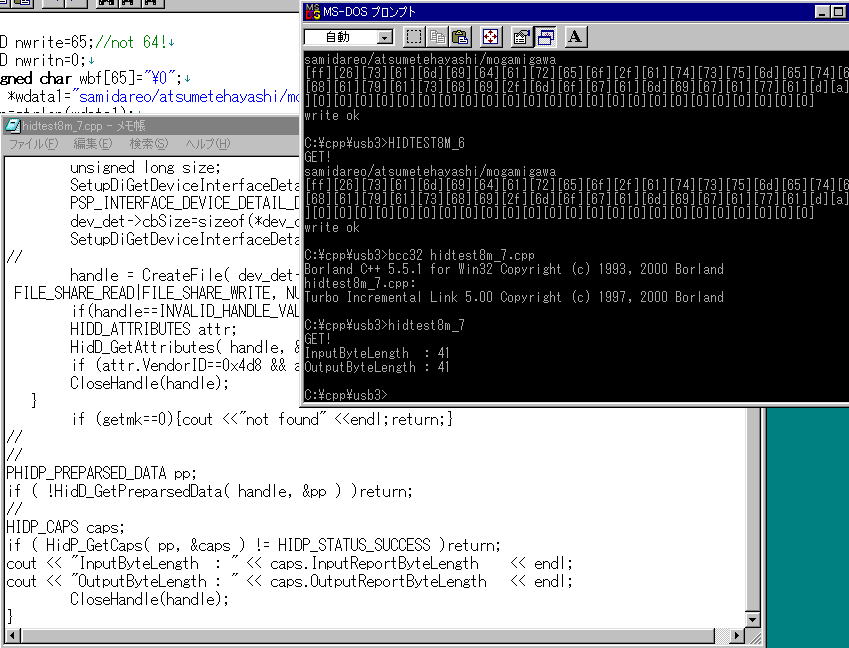This screenshot has width=849, height=648.
Task: Click the '*wdata1=' string line in background editor
Action: coord(153,96)
